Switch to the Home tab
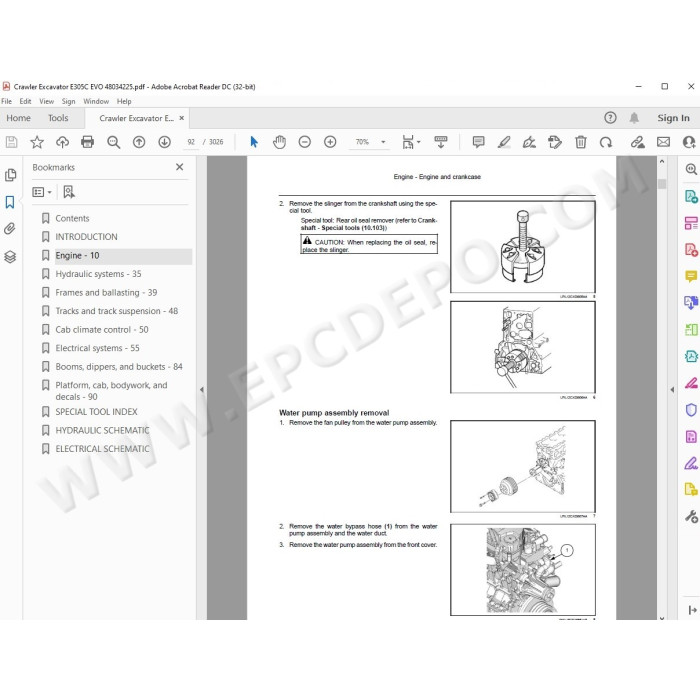 click(18, 118)
